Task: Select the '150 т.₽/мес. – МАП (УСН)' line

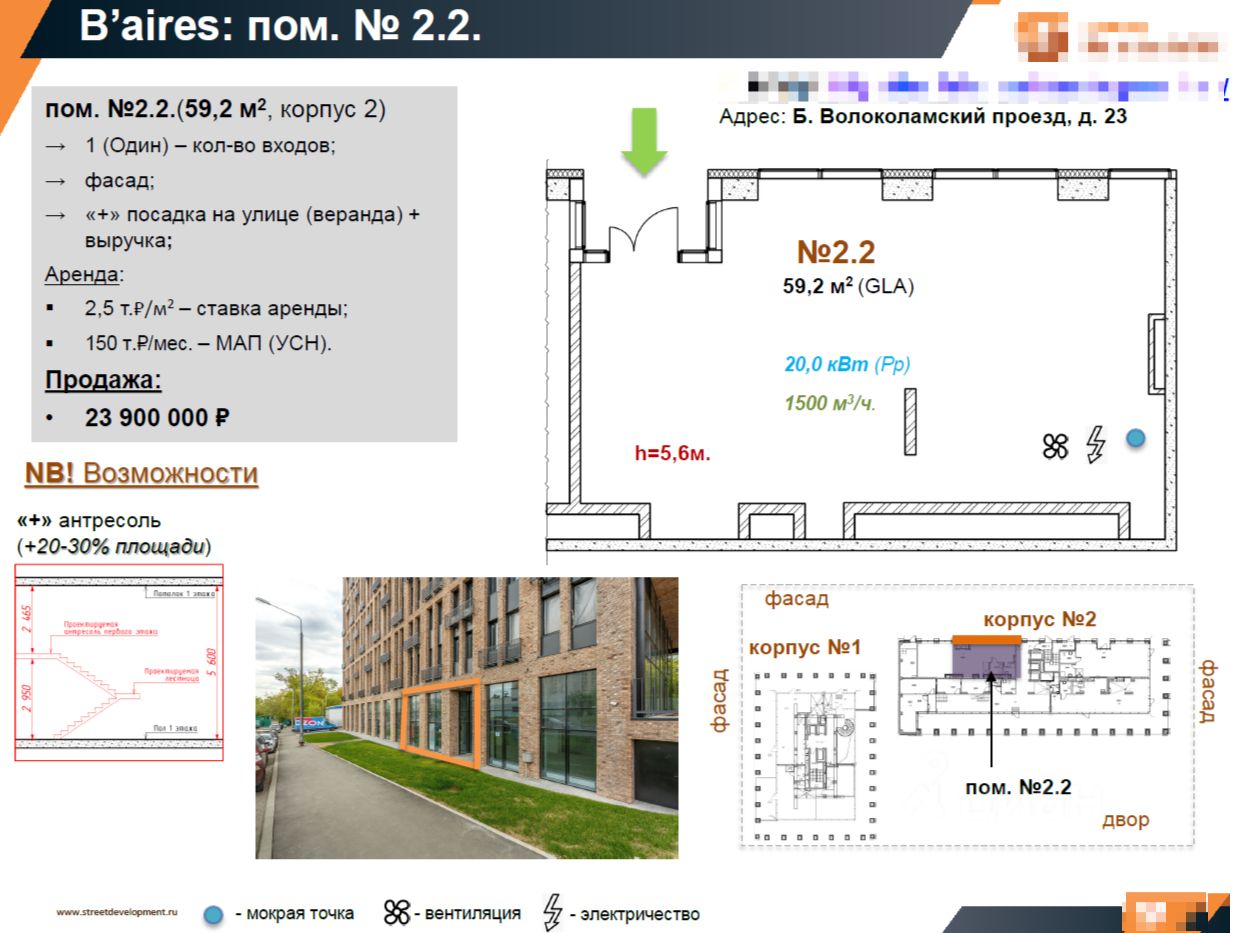Action: 208,344
